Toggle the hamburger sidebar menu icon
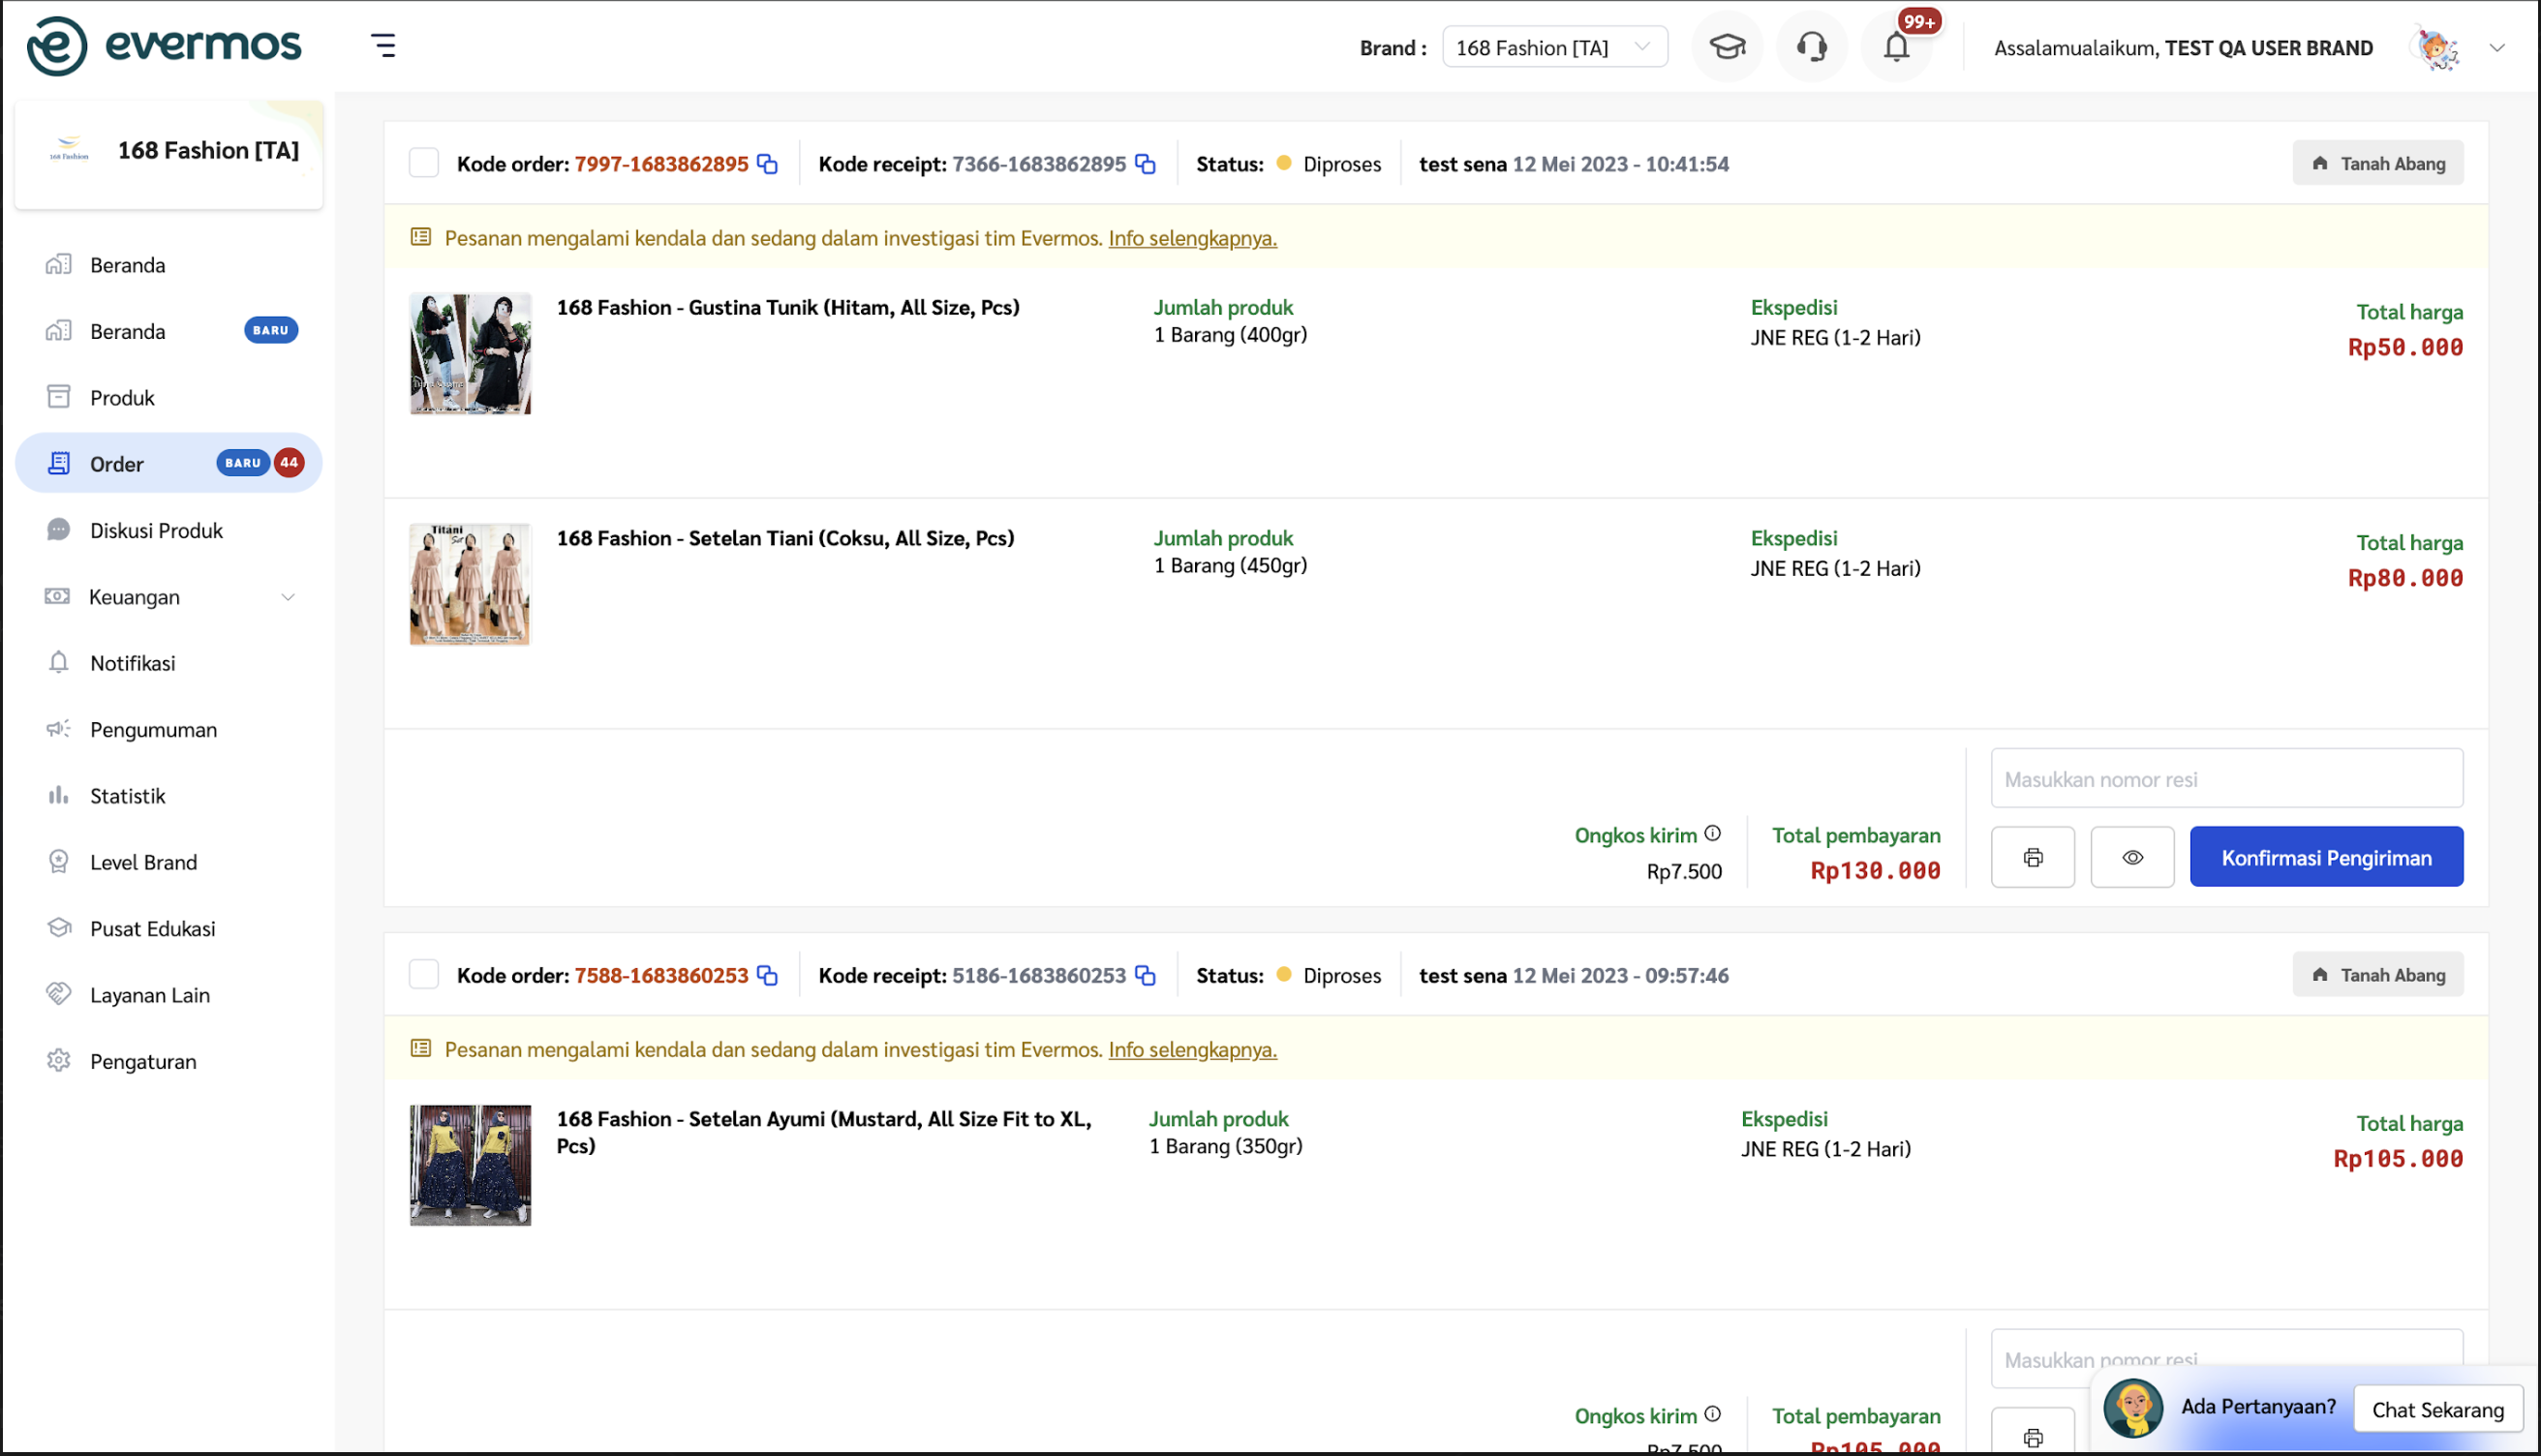The height and width of the screenshot is (1456, 2541). tap(383, 46)
